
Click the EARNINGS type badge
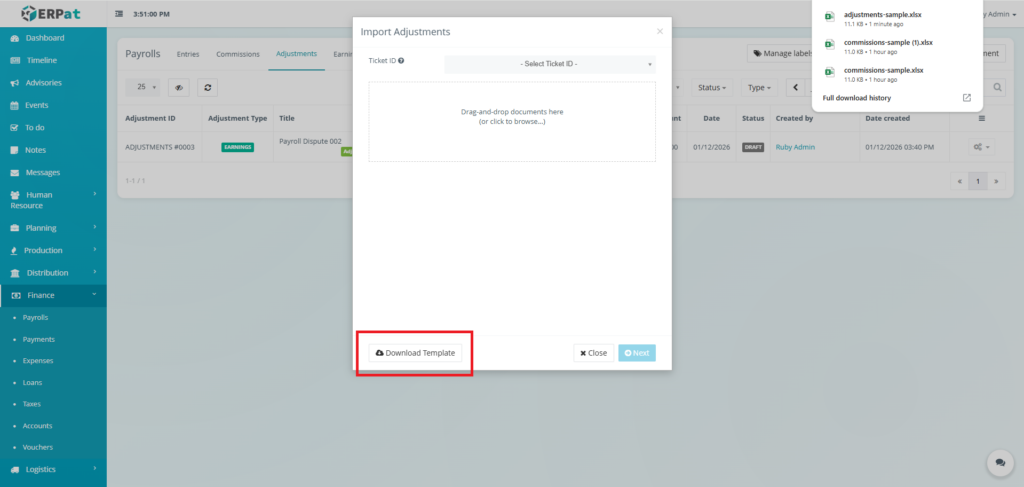pyautogui.click(x=238, y=147)
